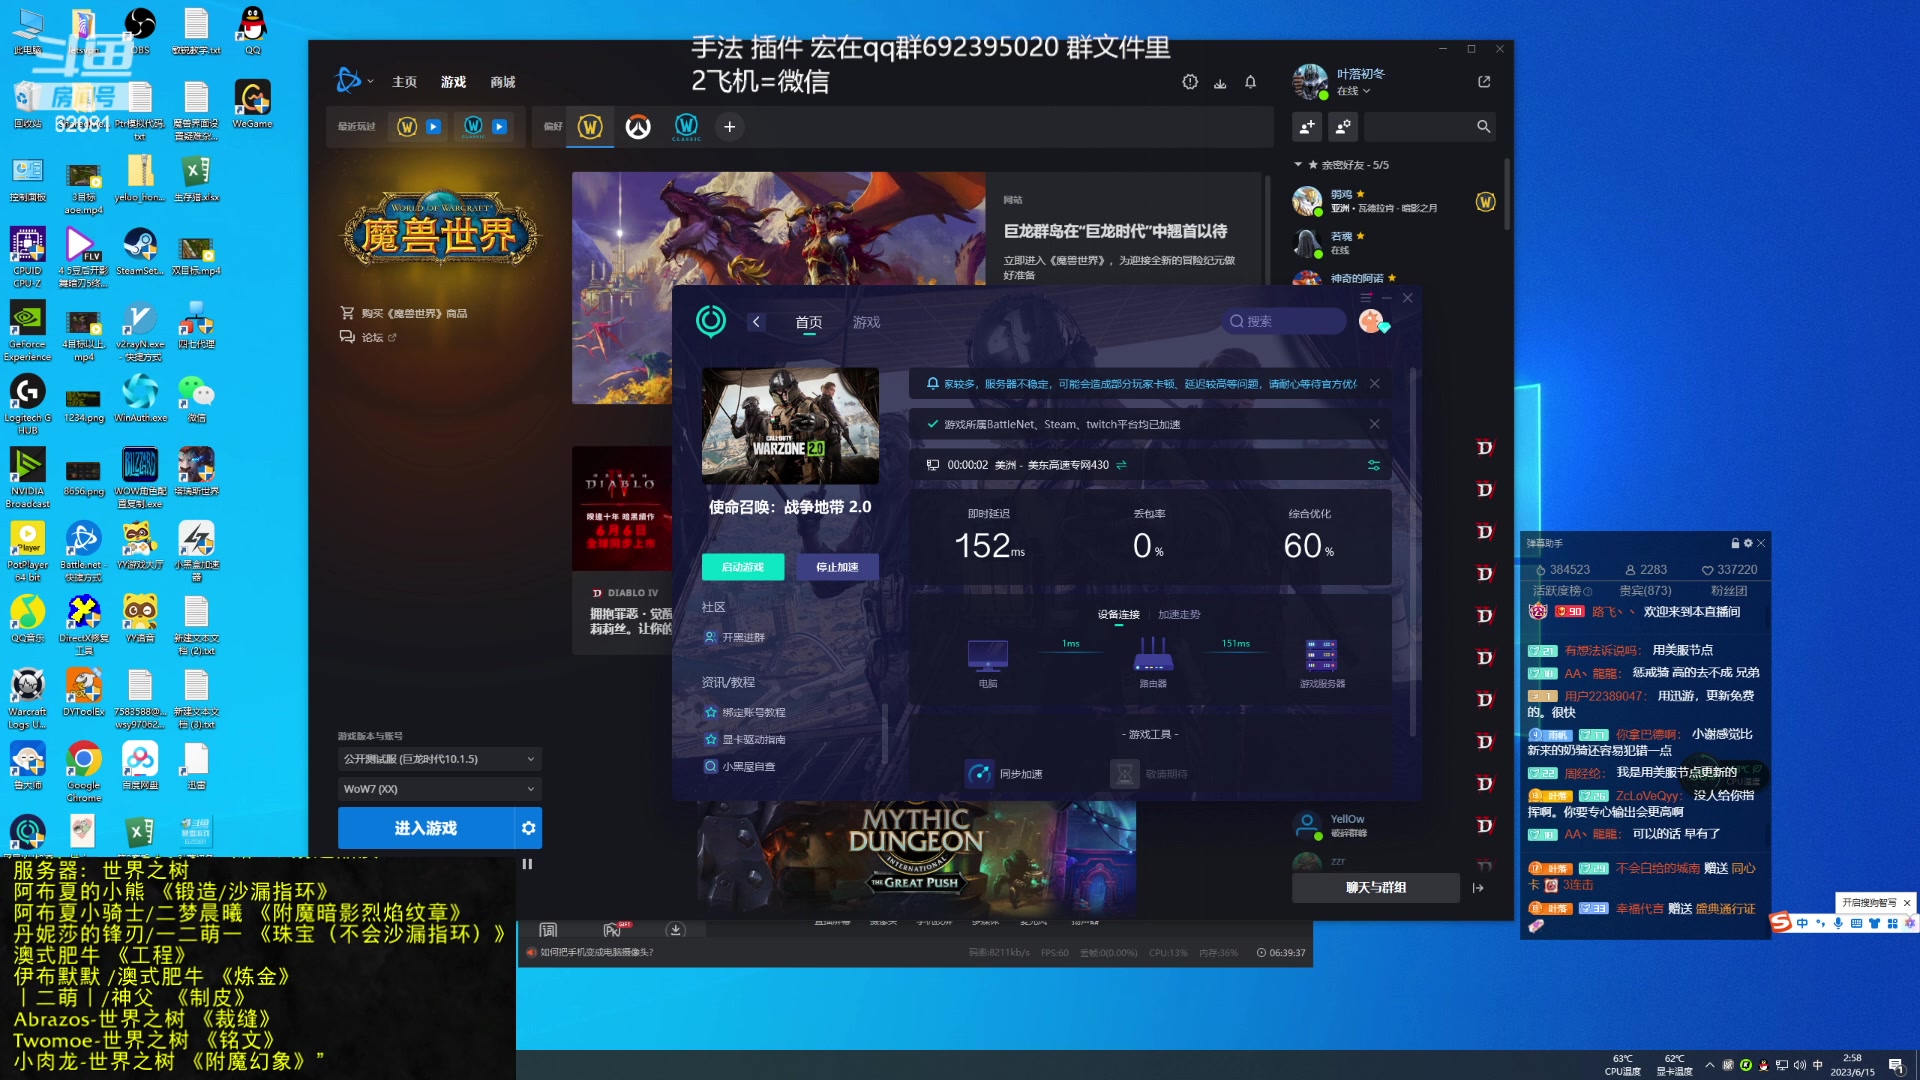
Task: Open the Battle.net logo menu
Action: click(353, 81)
